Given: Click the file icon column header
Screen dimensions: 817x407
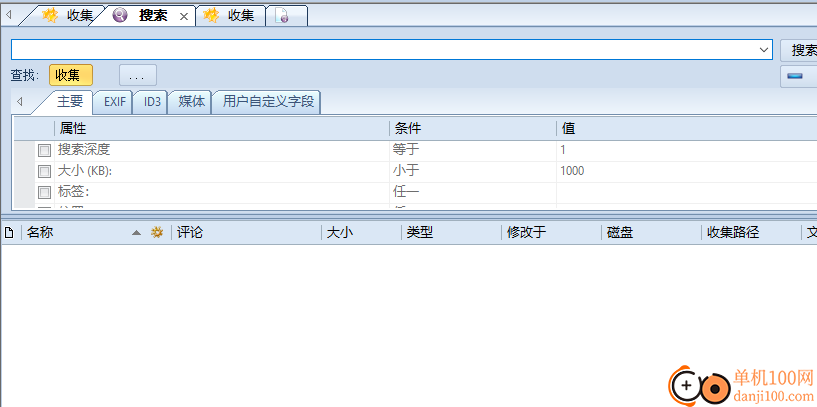Looking at the screenshot, I should click(9, 233).
